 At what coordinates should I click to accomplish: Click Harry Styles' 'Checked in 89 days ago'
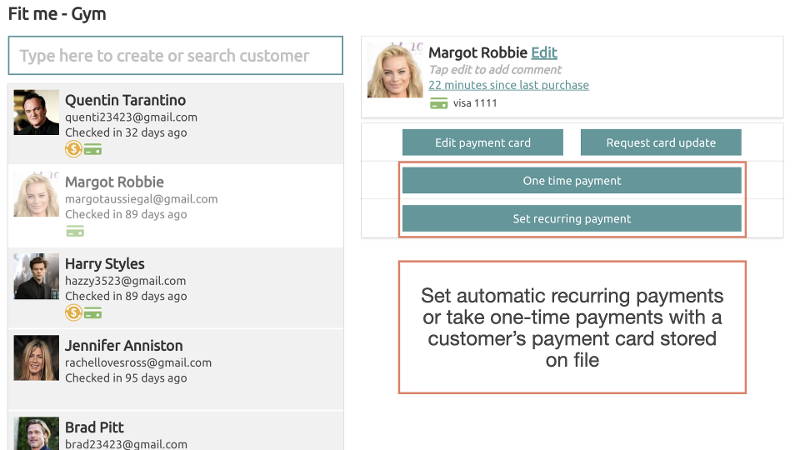coord(126,296)
